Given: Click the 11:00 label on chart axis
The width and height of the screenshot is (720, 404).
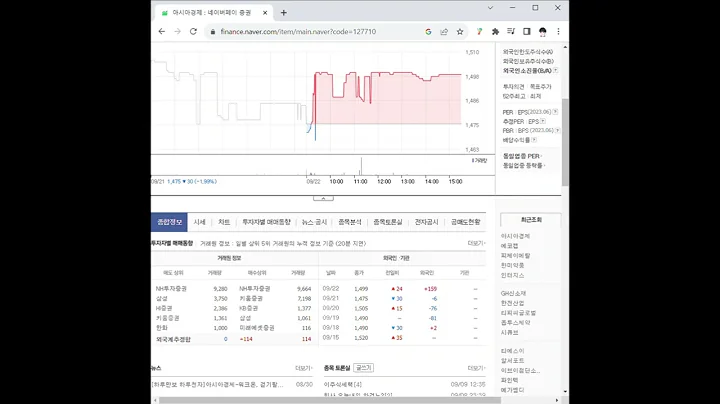Looking at the screenshot, I should pos(360,181).
